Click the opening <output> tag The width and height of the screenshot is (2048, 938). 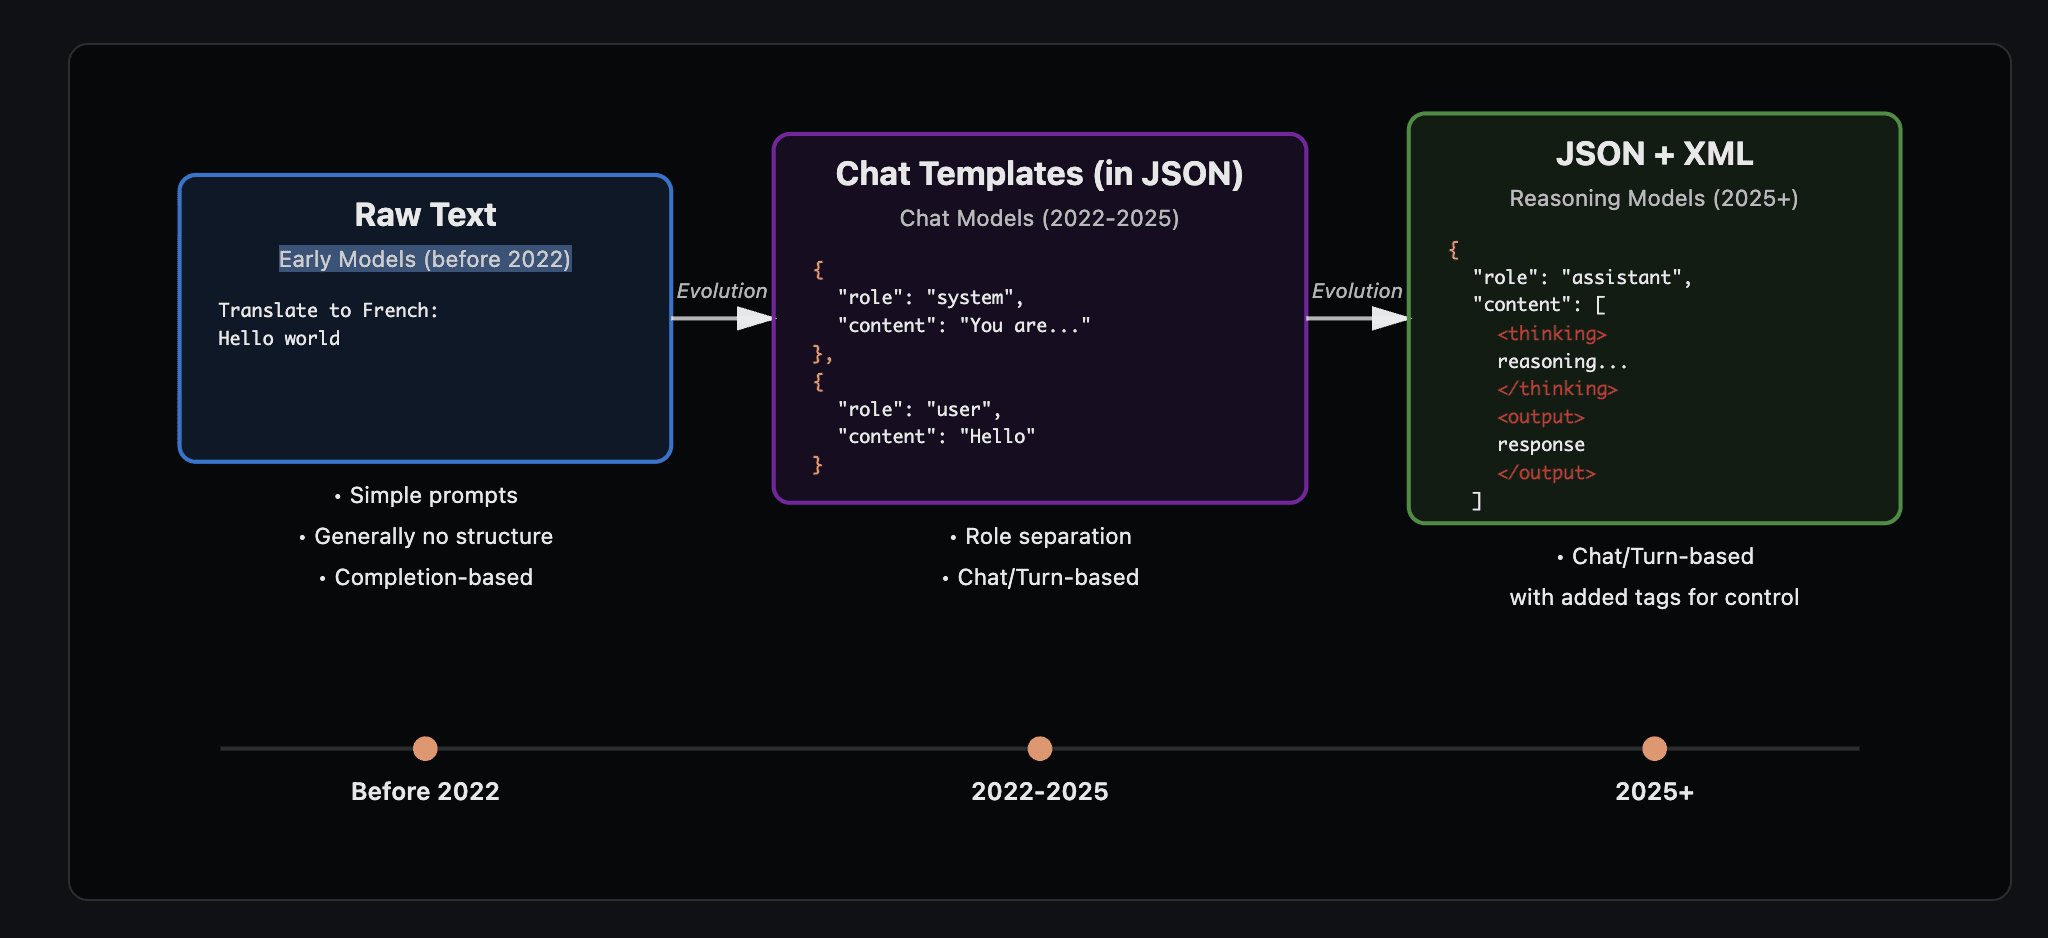(1540, 417)
